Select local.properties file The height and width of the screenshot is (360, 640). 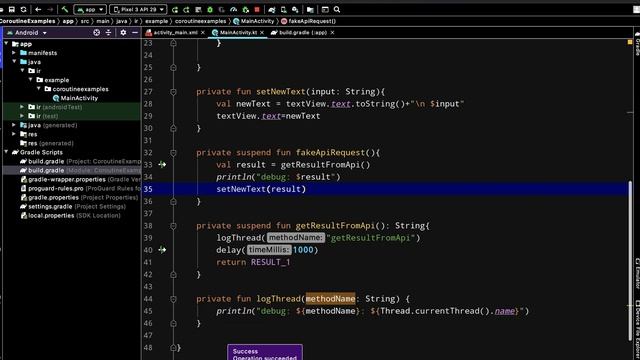coord(70,216)
